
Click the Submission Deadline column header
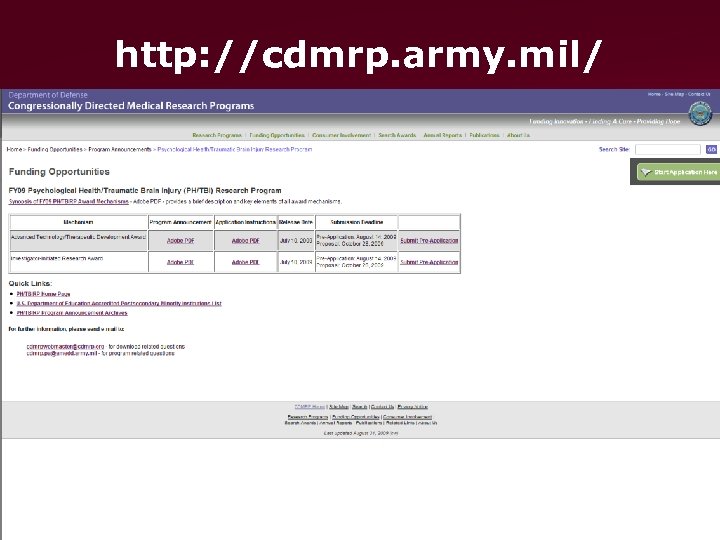click(x=357, y=222)
